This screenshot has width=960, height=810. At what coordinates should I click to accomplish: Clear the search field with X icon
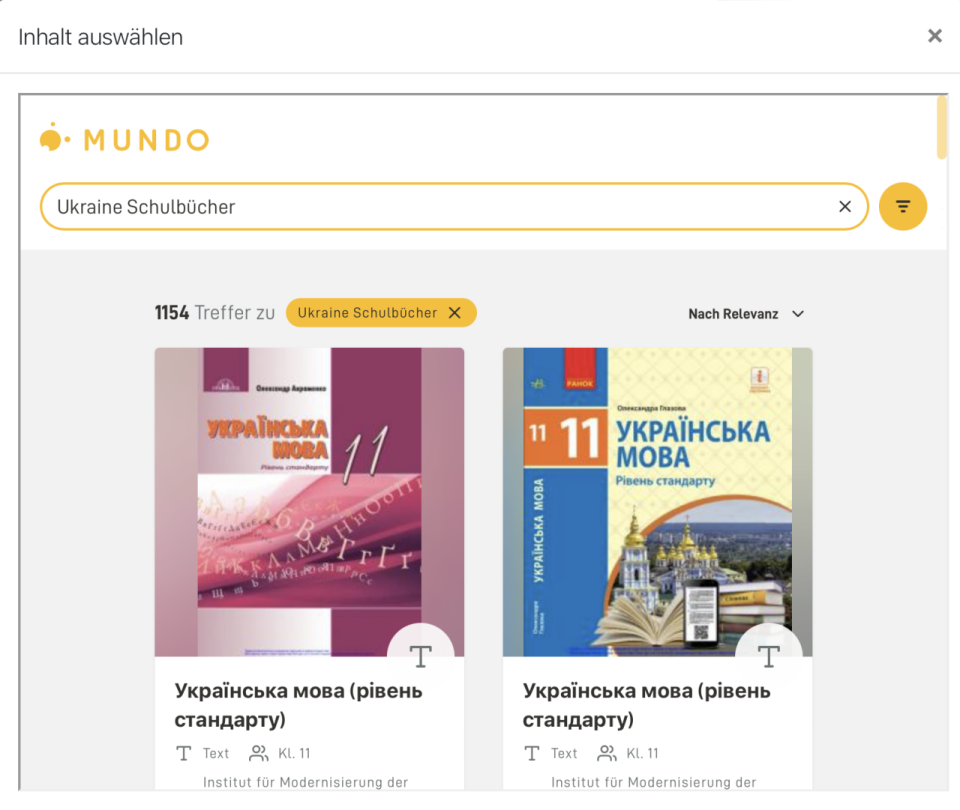845,206
